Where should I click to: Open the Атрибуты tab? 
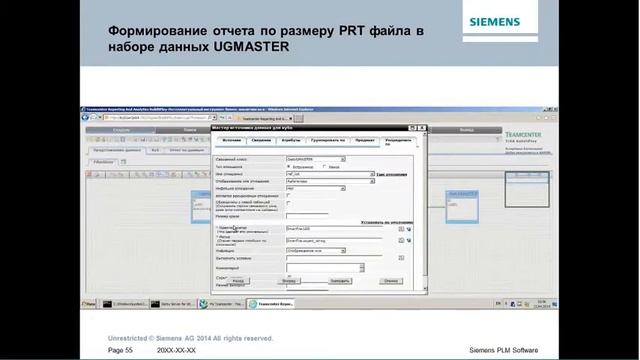point(291,140)
